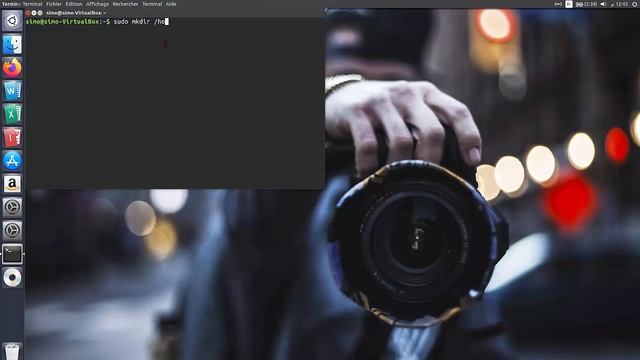The width and height of the screenshot is (640, 360).
Task: Open the Finder-style file manager in dock
Action: pyautogui.click(x=12, y=44)
